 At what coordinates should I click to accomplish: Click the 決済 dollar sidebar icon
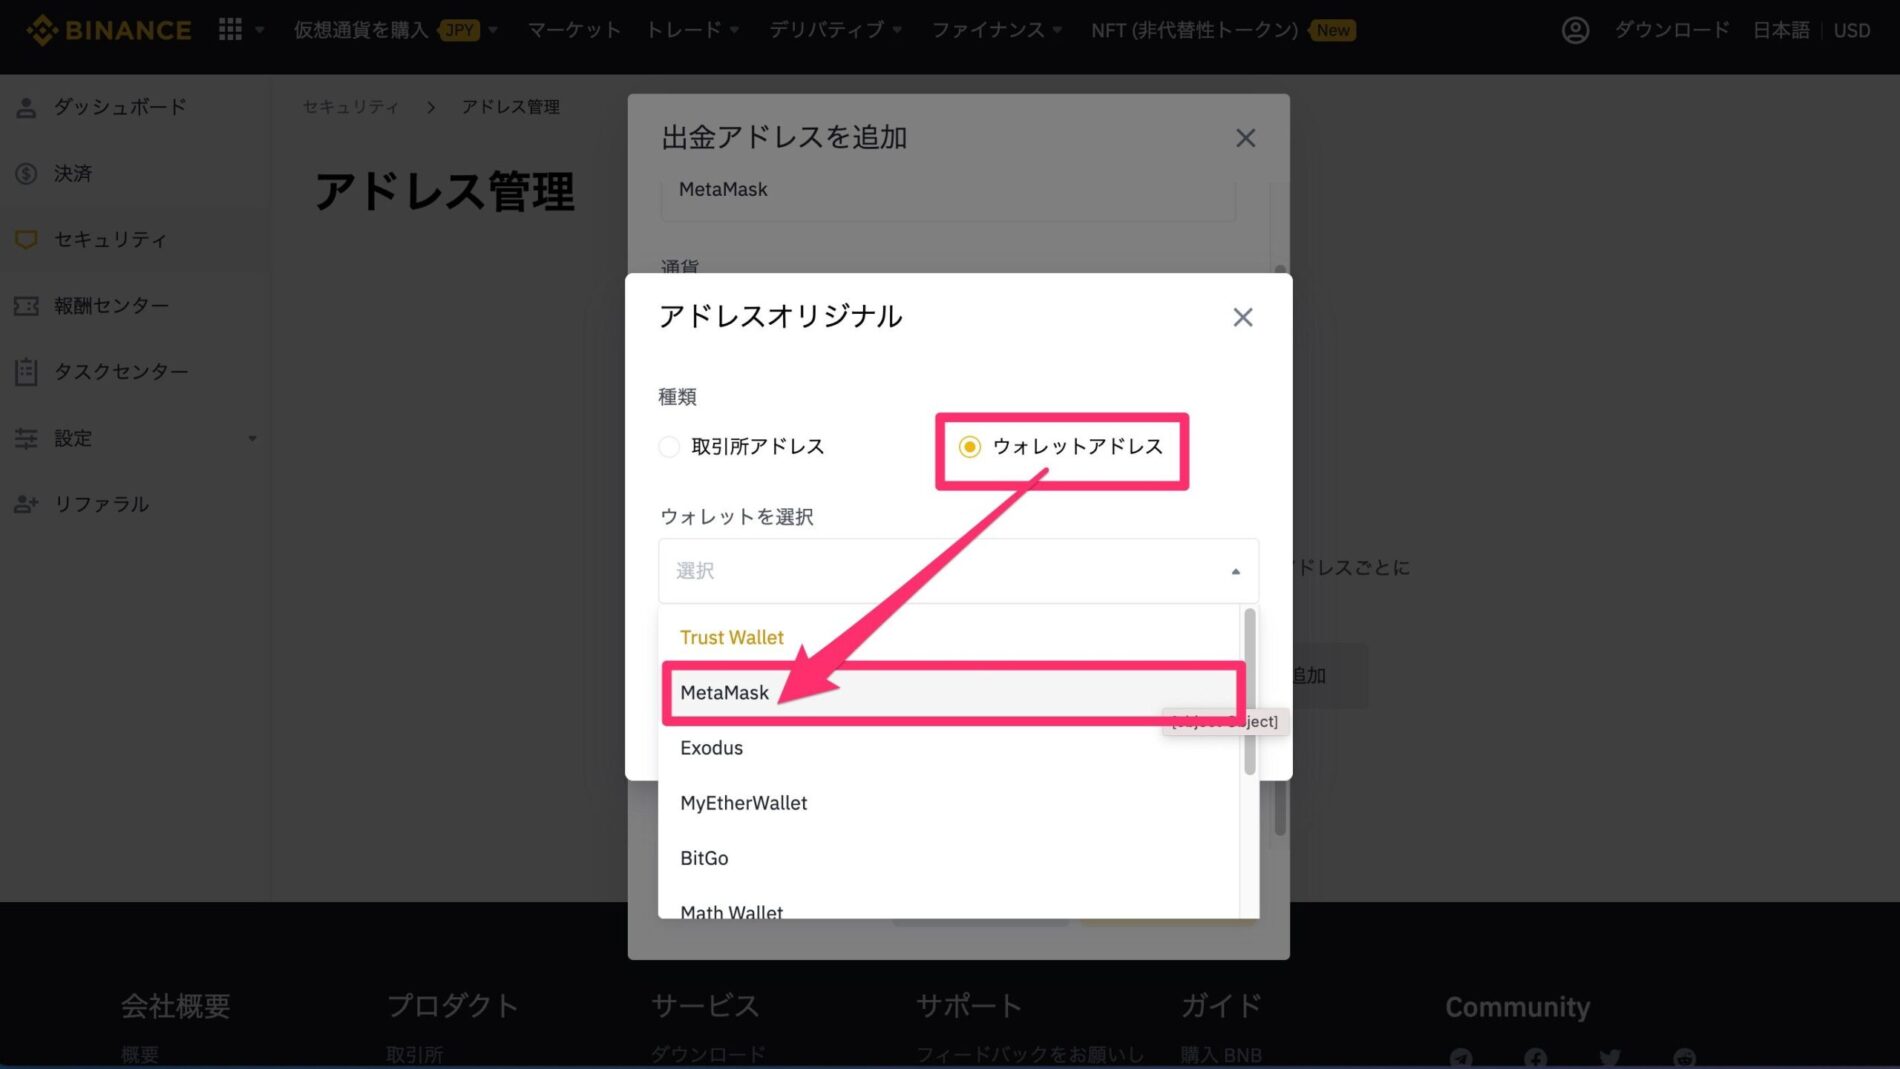pos(27,174)
